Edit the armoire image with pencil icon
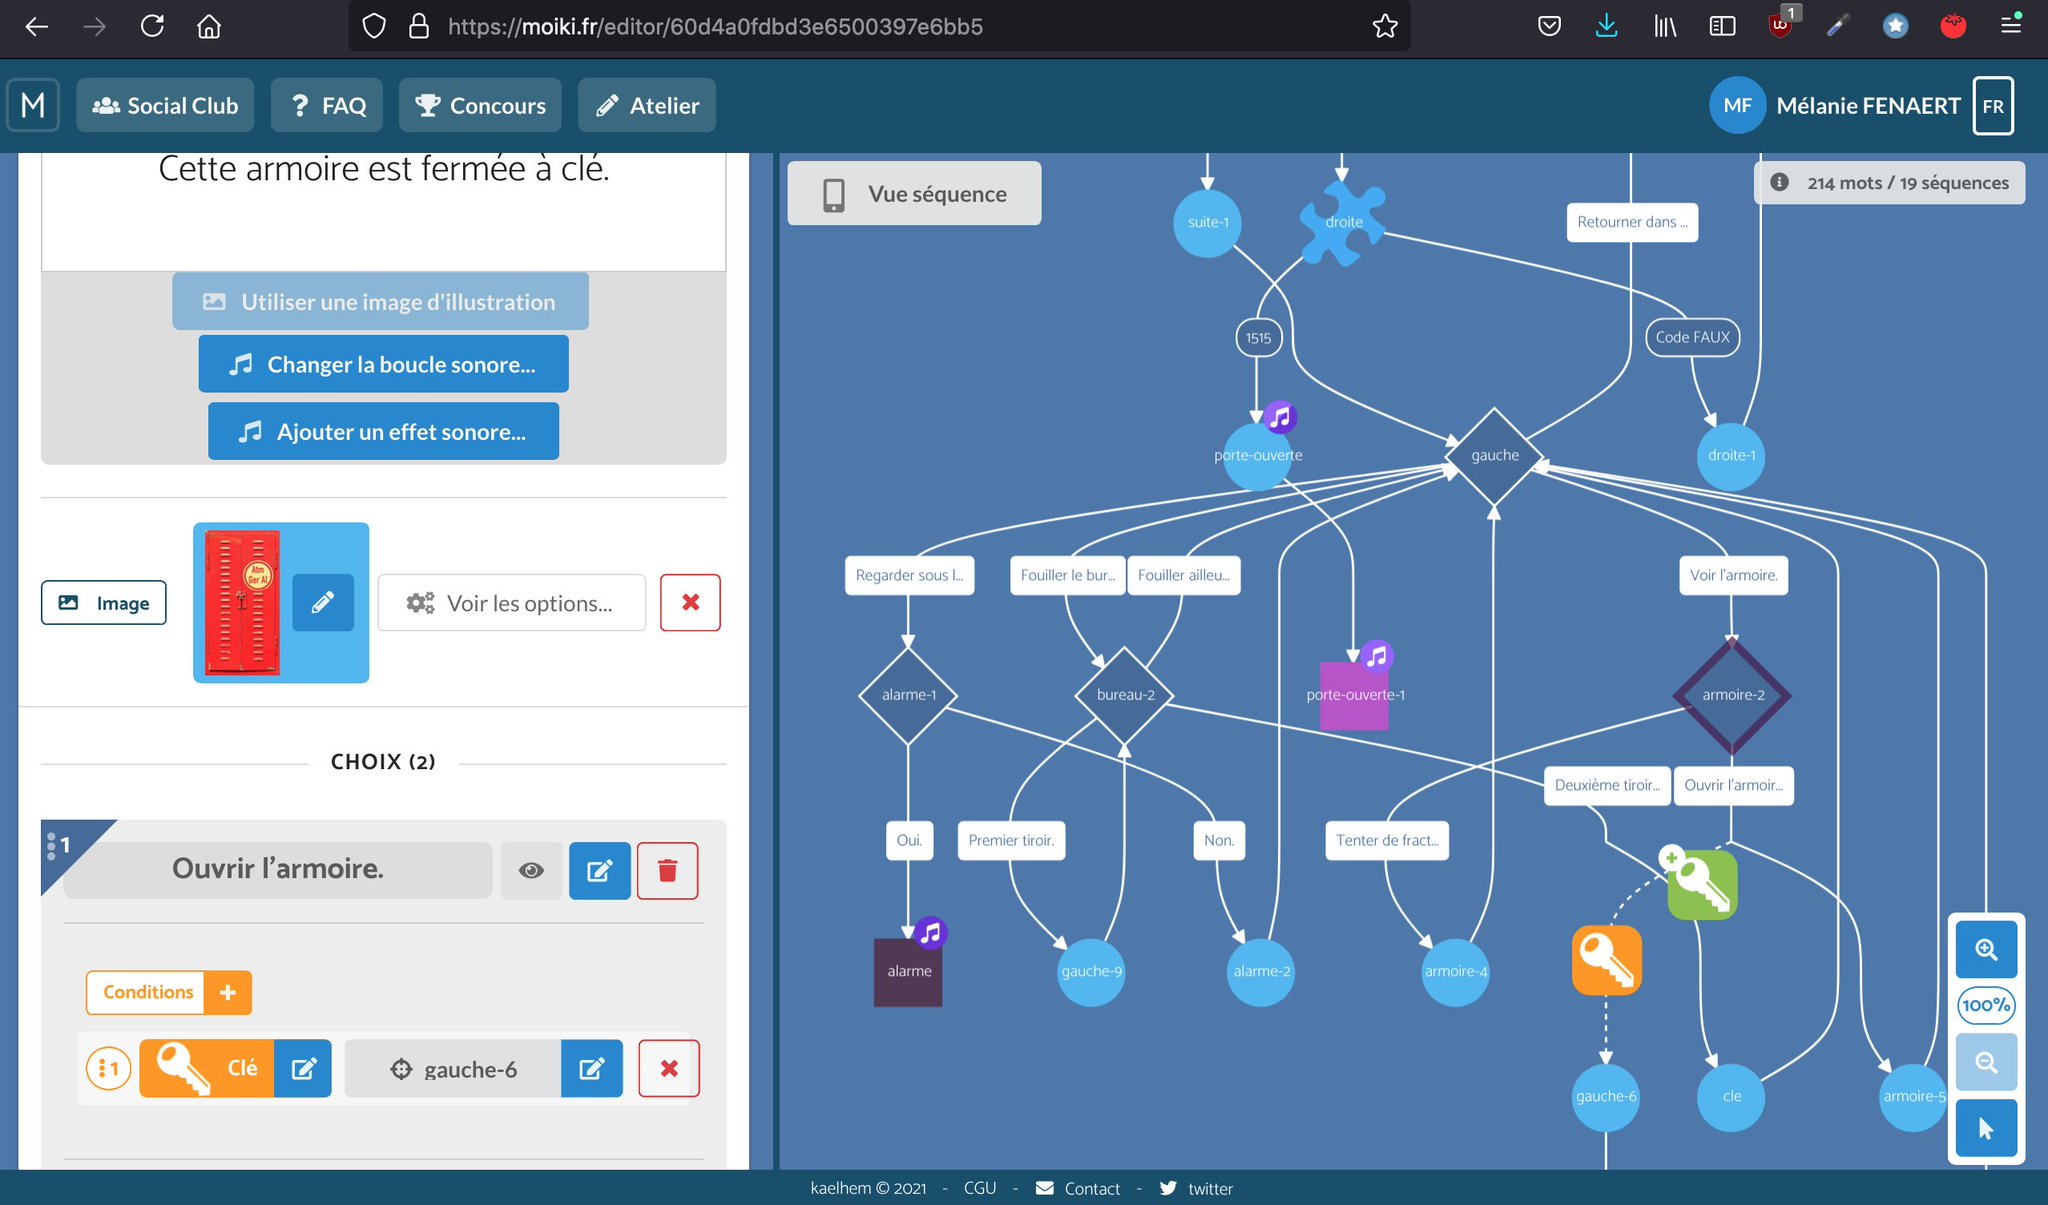This screenshot has width=2048, height=1205. tap(322, 602)
